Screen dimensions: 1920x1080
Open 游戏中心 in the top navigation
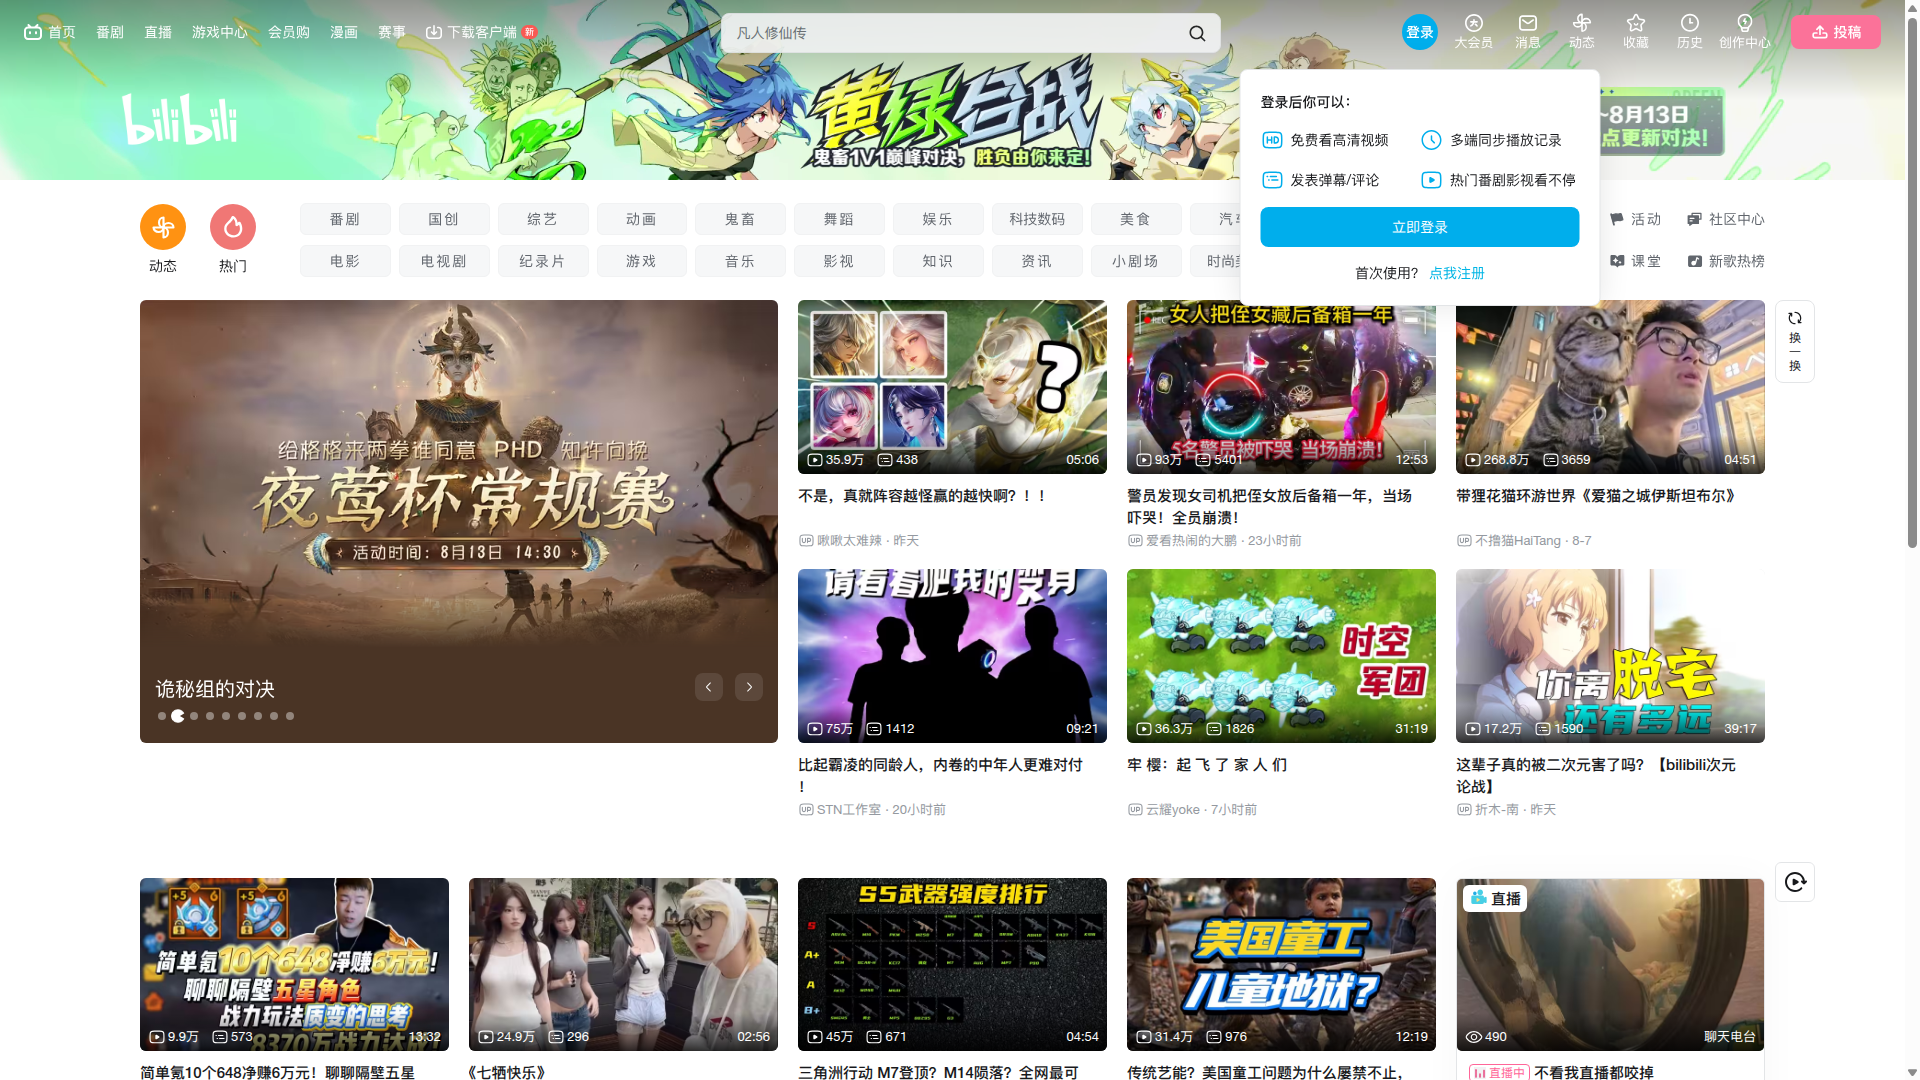[220, 32]
